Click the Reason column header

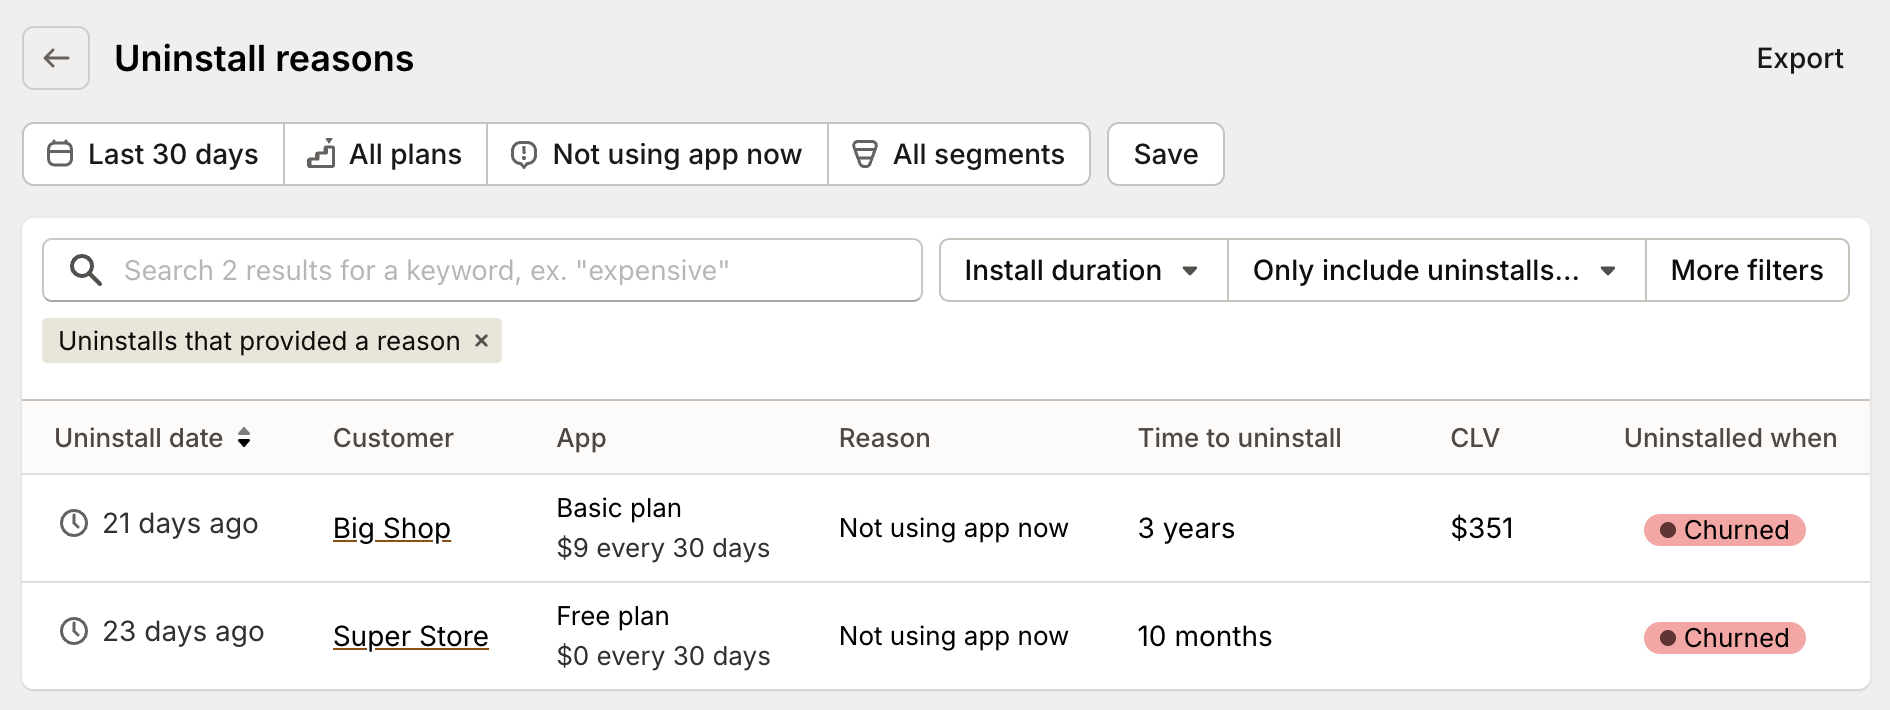pos(884,438)
